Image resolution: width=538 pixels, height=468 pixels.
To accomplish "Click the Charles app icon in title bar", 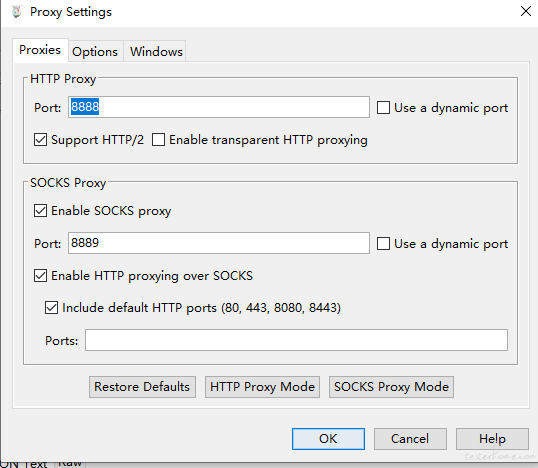I will click(16, 12).
